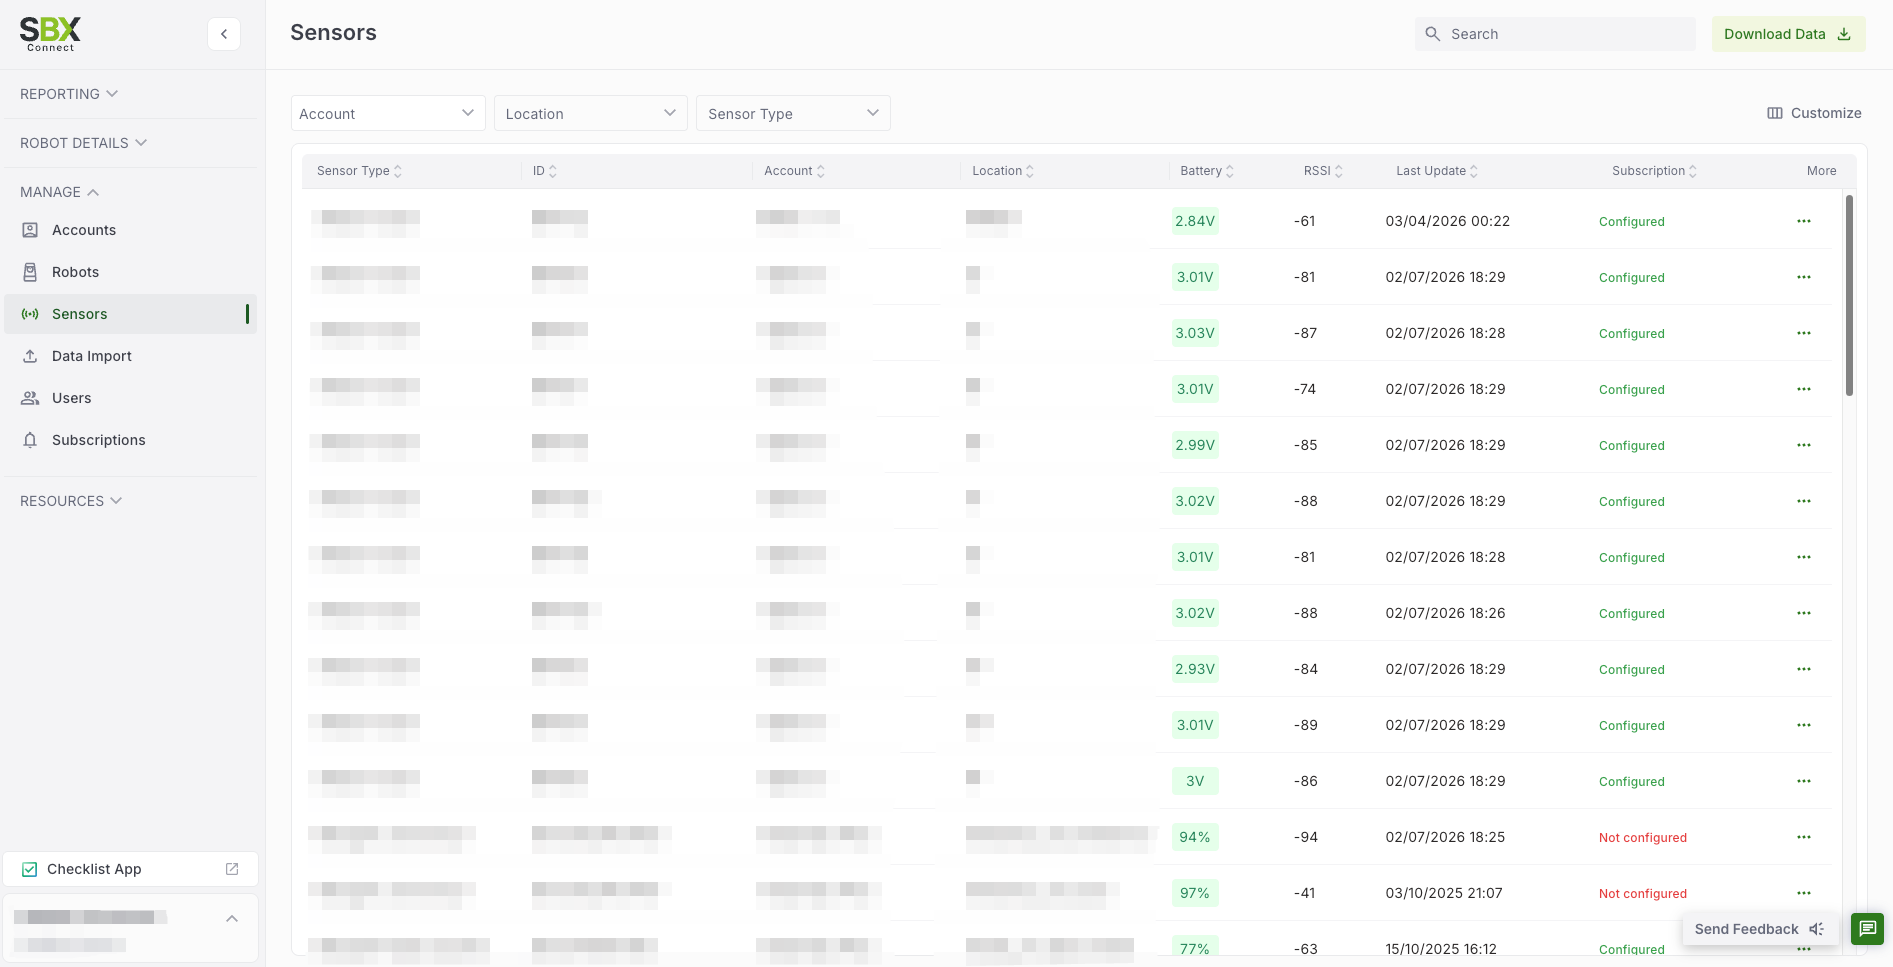Open More options for the 2.84V sensor row
This screenshot has height=967, width=1893.
(1804, 221)
